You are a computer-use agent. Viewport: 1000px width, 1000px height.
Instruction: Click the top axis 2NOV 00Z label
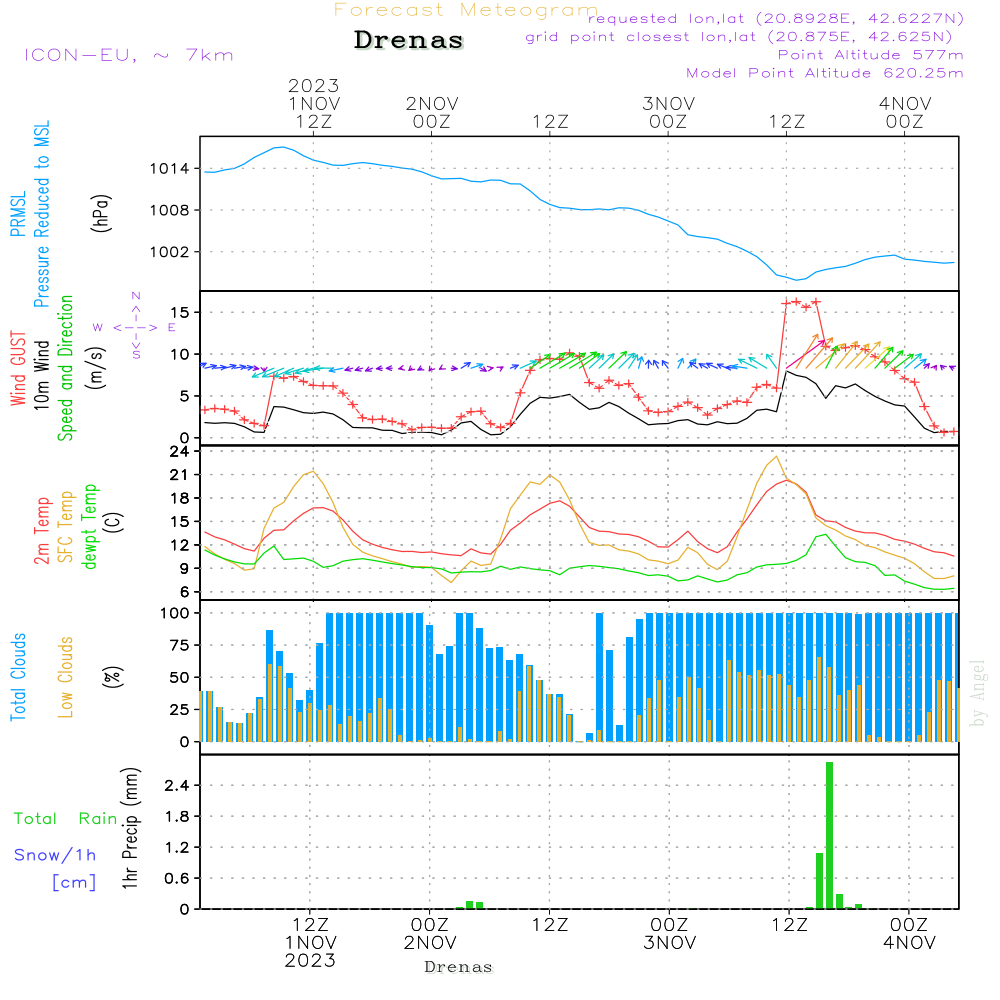click(432, 112)
